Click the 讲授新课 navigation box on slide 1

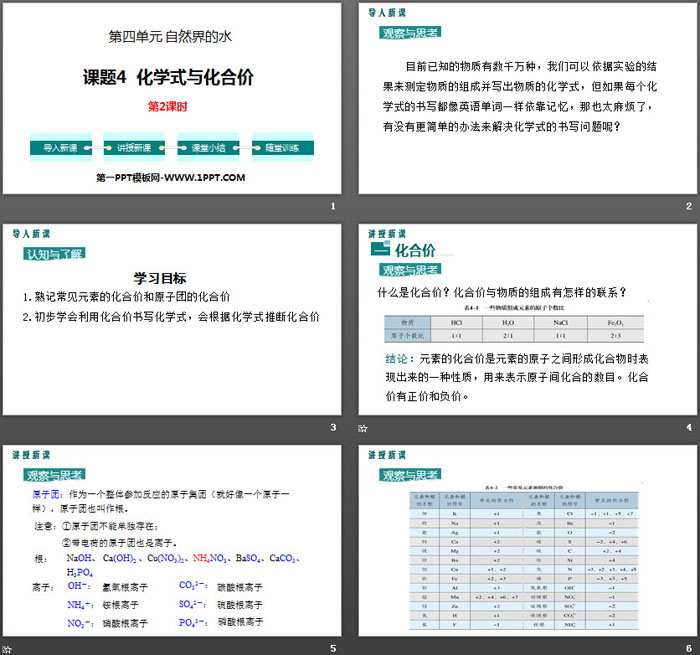134,148
